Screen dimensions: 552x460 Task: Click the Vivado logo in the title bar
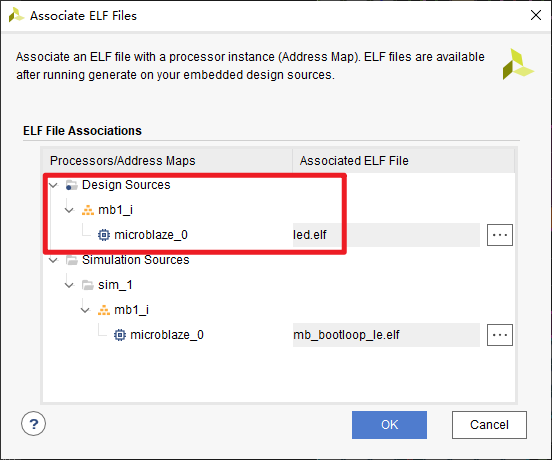(x=16, y=15)
